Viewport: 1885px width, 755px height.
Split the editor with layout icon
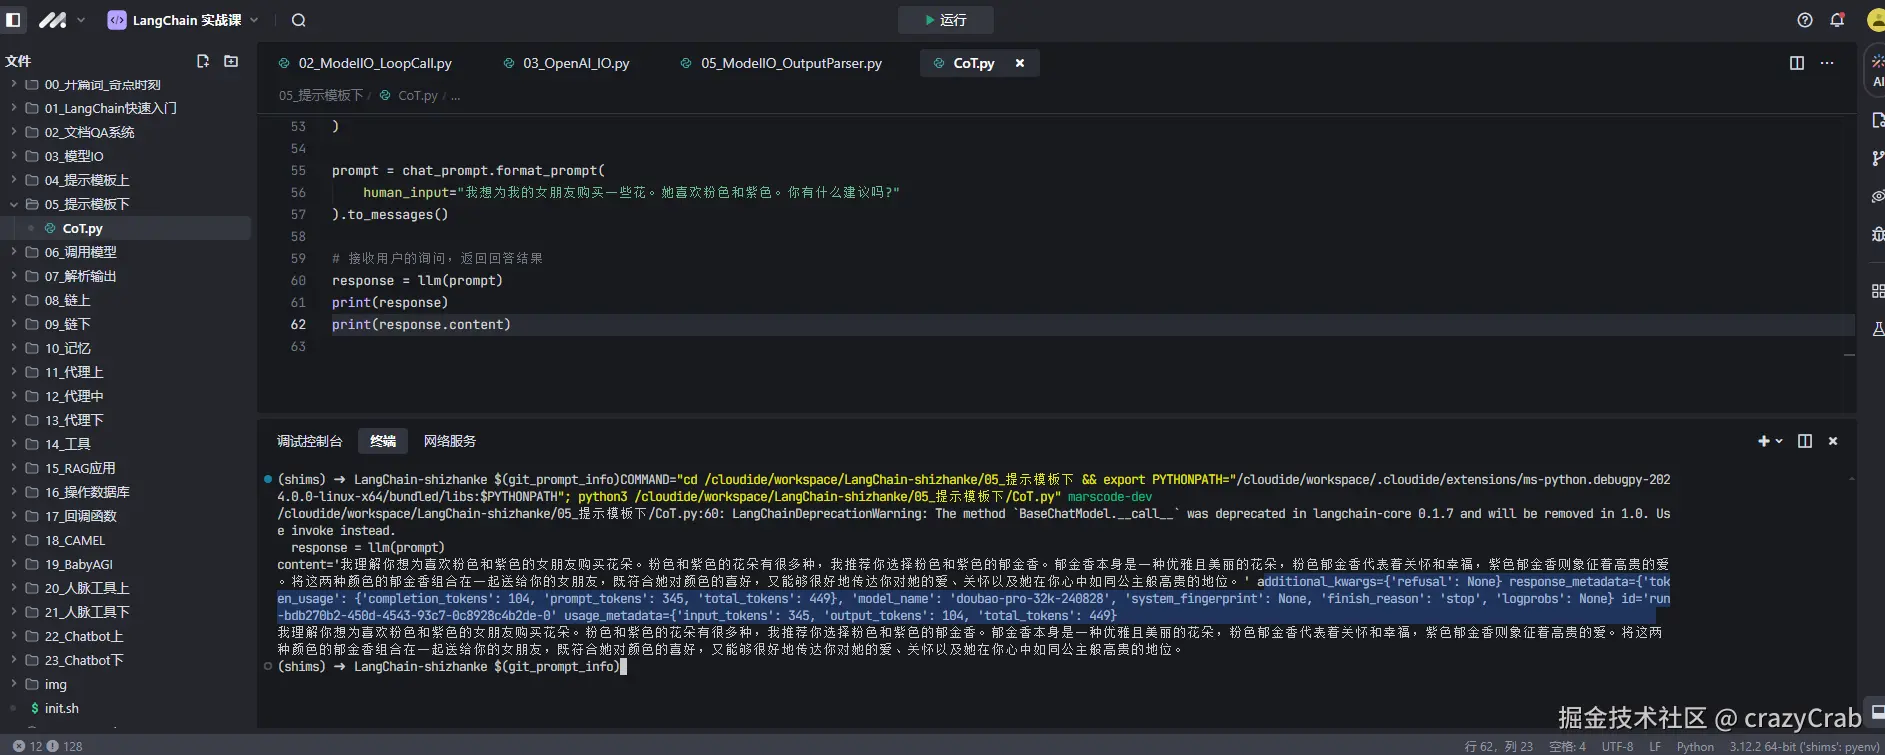[x=1797, y=63]
